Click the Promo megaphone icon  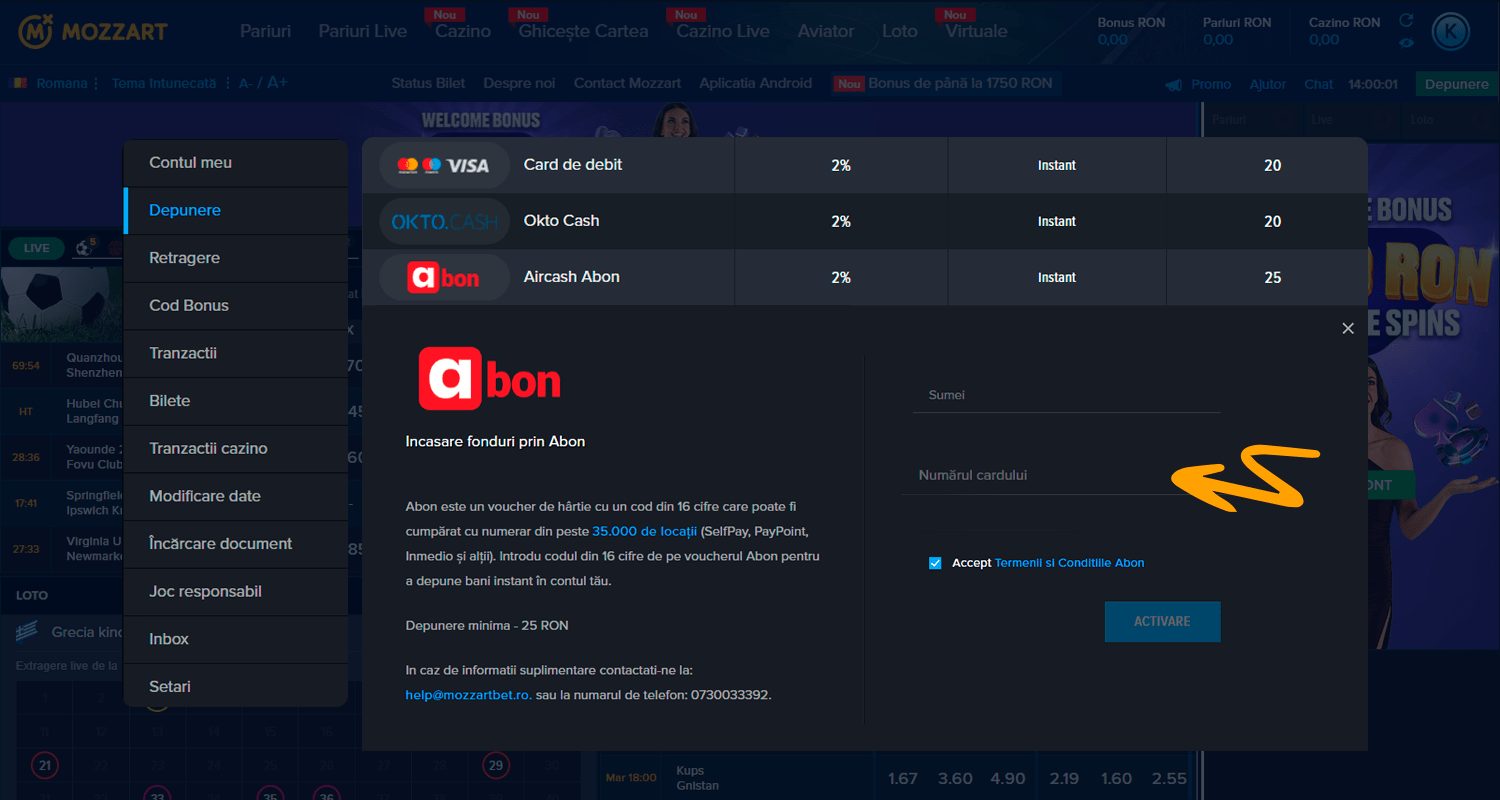[x=1172, y=84]
